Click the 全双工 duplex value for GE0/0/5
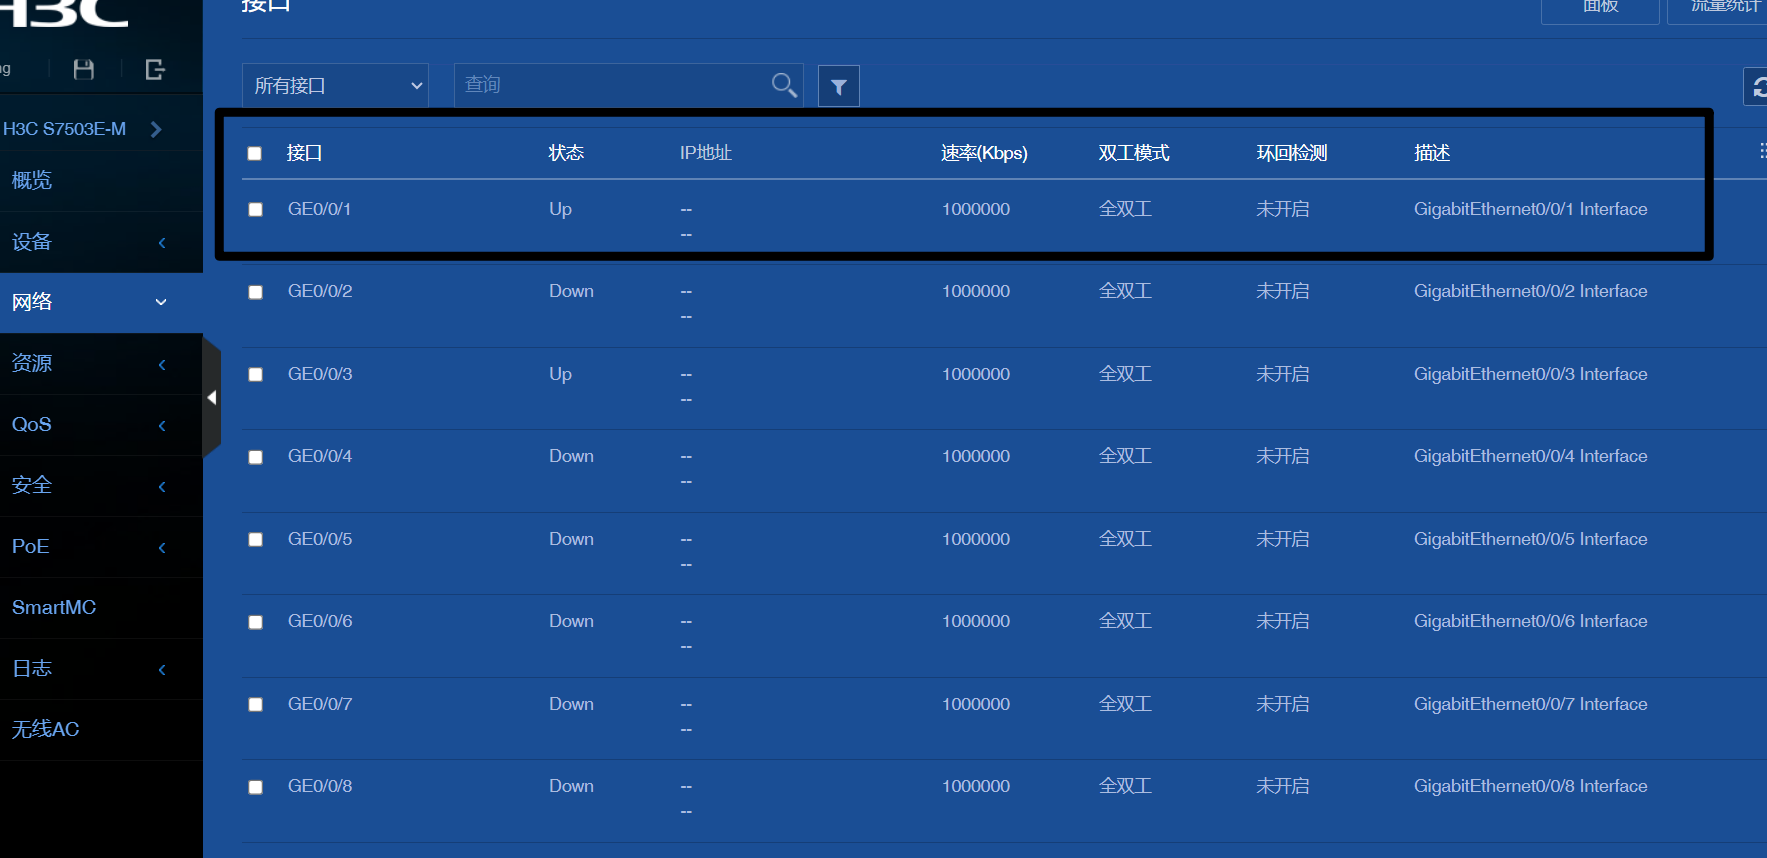This screenshot has height=858, width=1767. point(1125,539)
